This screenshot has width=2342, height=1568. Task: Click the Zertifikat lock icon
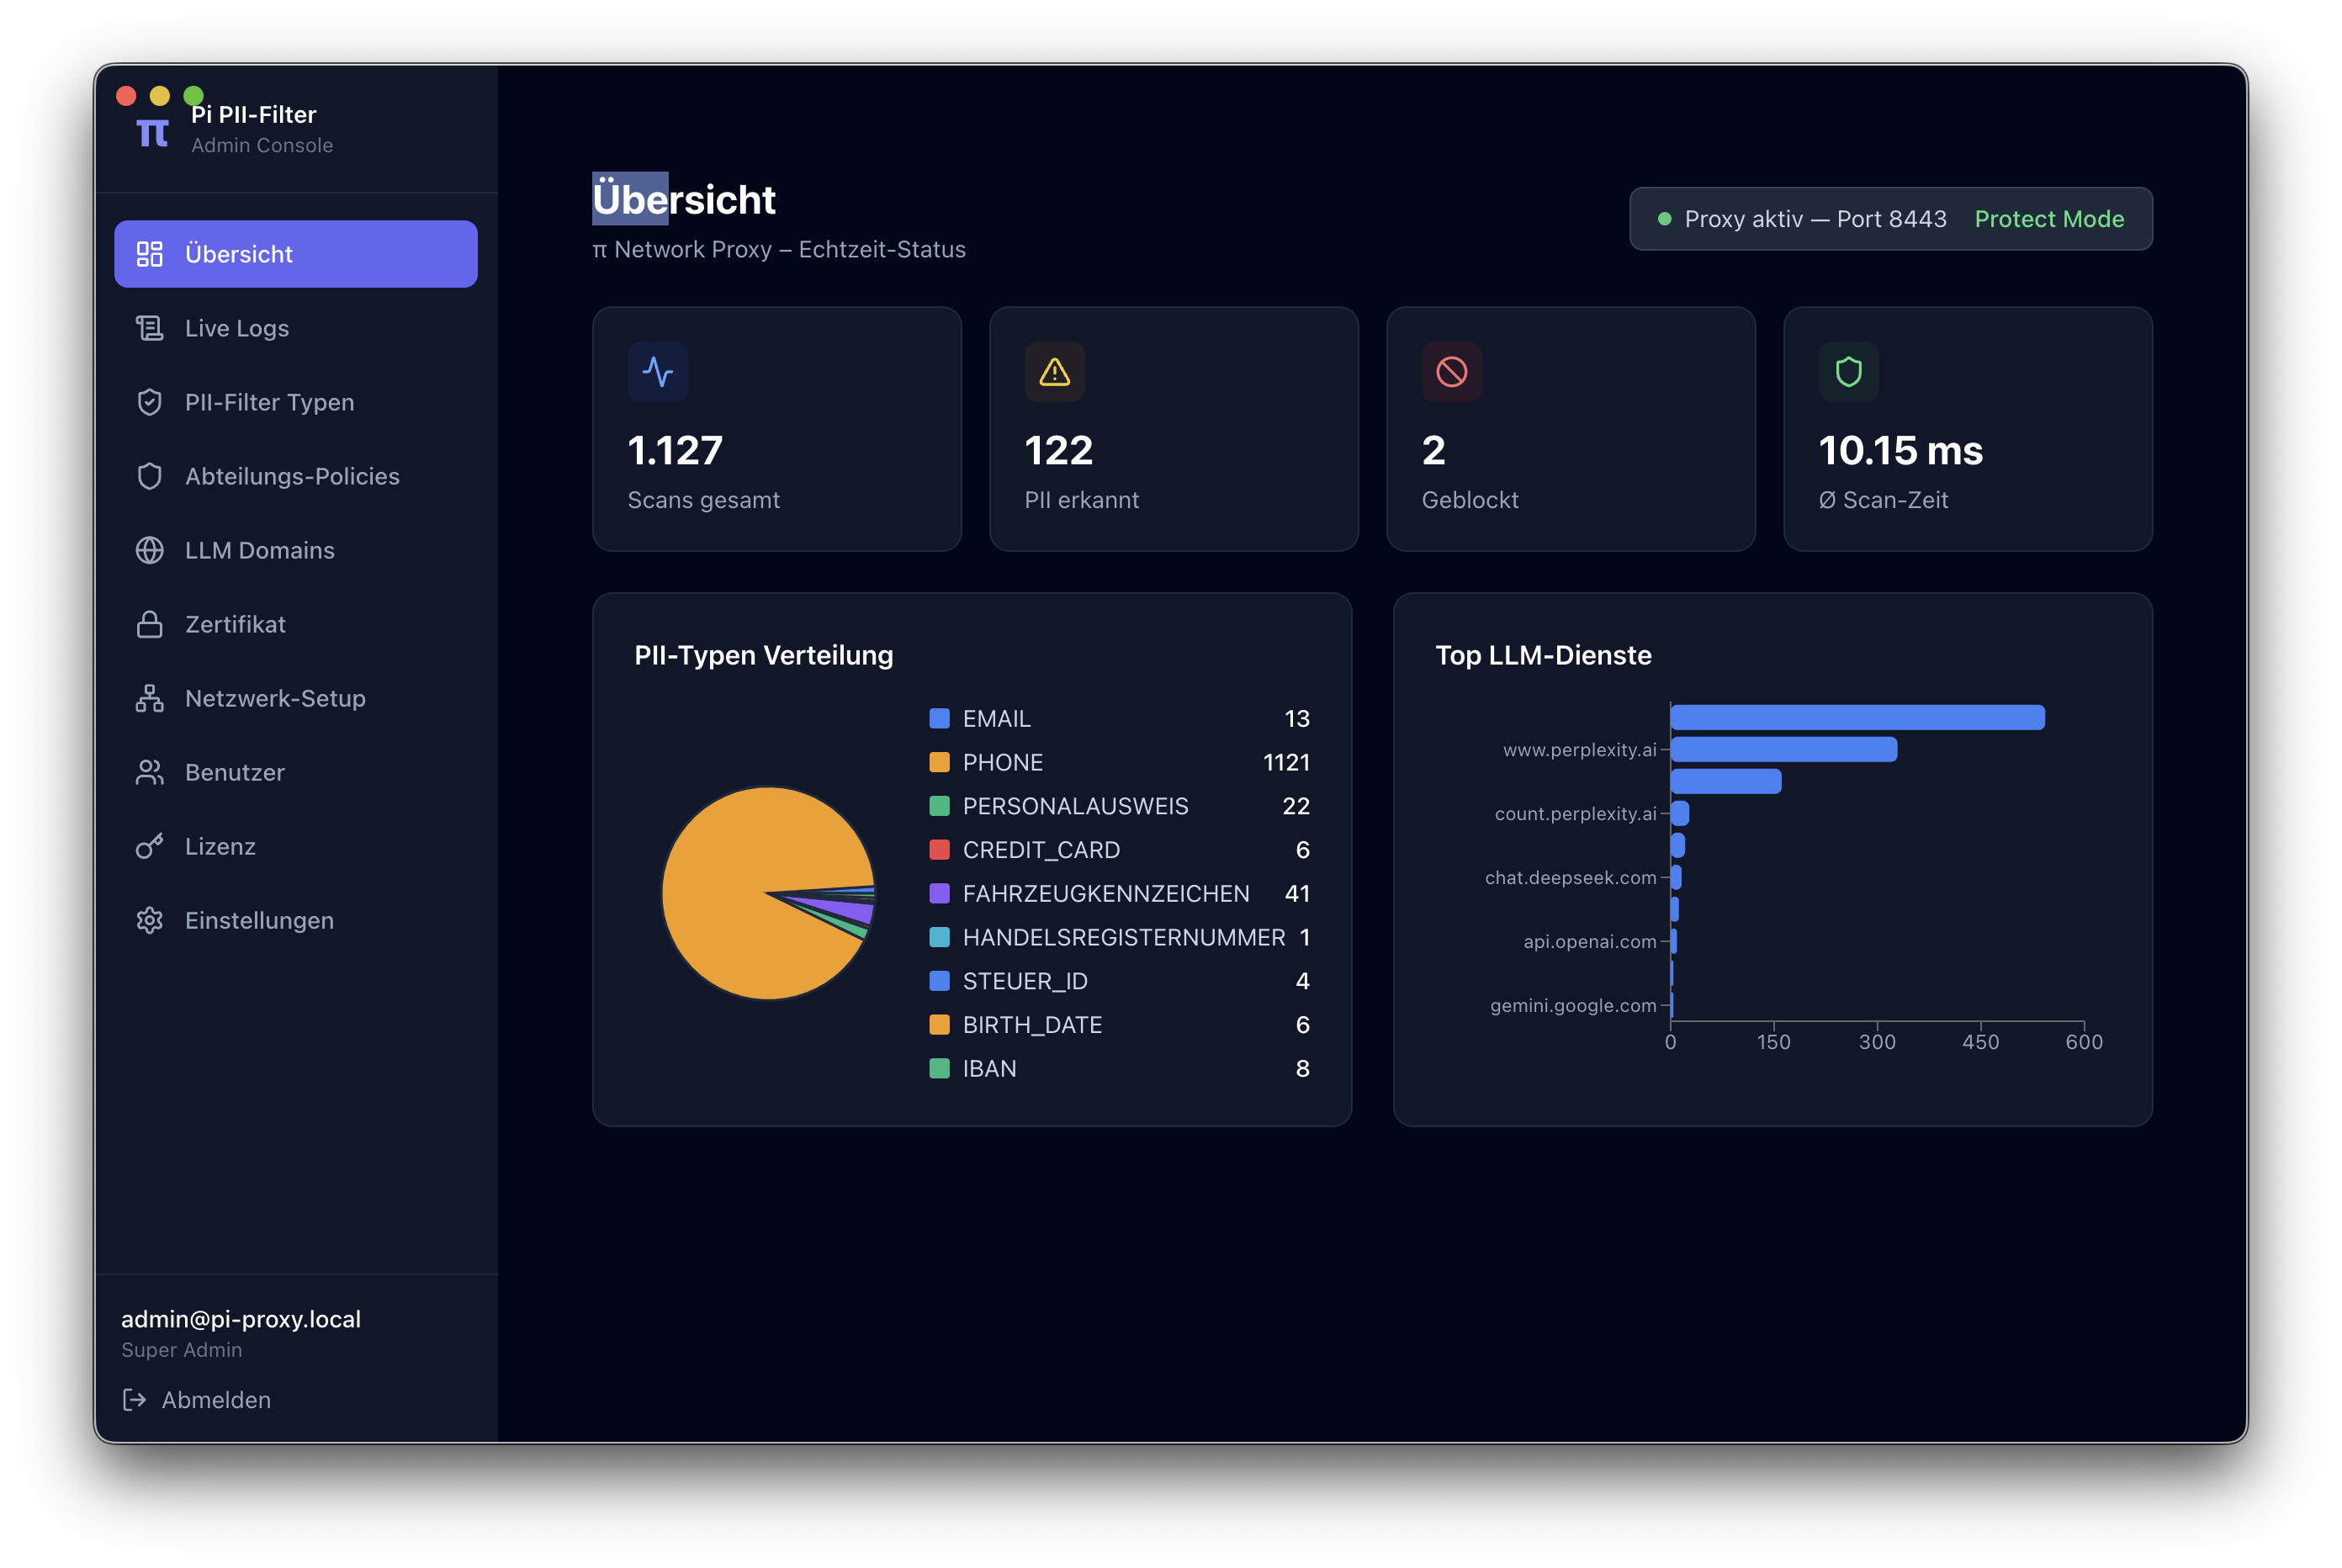point(149,624)
